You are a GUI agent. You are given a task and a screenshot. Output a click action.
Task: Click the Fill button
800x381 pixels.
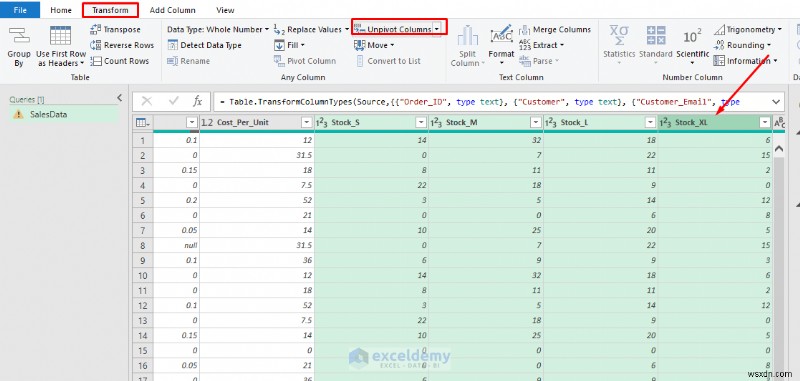(x=289, y=45)
